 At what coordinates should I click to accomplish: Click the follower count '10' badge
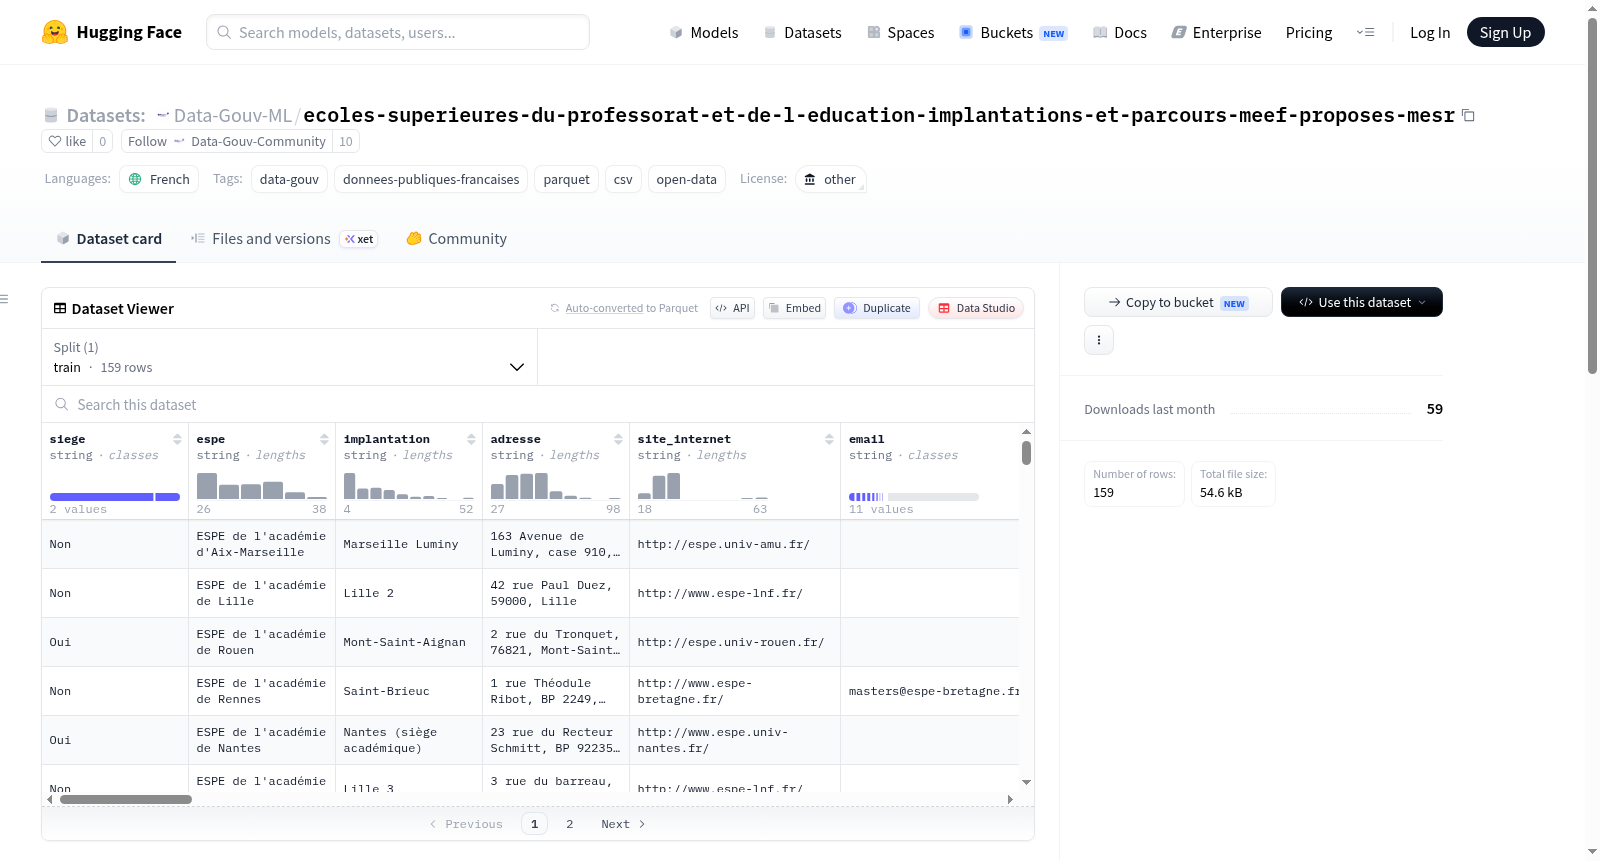coord(346,141)
